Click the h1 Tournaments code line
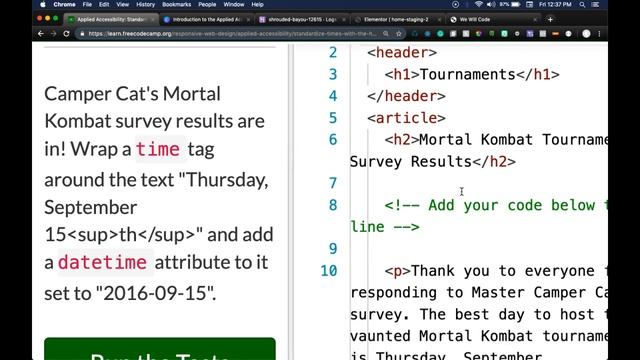This screenshot has width=640, height=360. [x=472, y=75]
